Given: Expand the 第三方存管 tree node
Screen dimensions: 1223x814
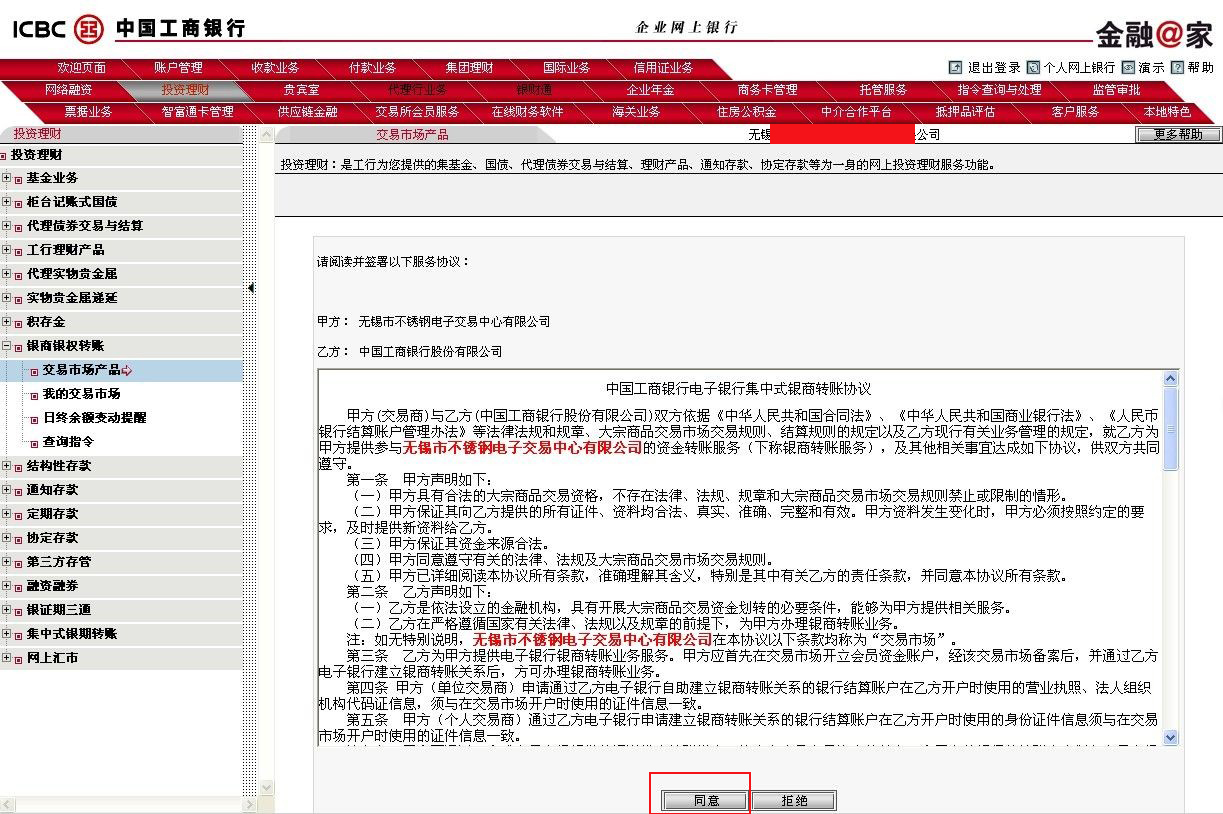Looking at the screenshot, I should click(7, 562).
